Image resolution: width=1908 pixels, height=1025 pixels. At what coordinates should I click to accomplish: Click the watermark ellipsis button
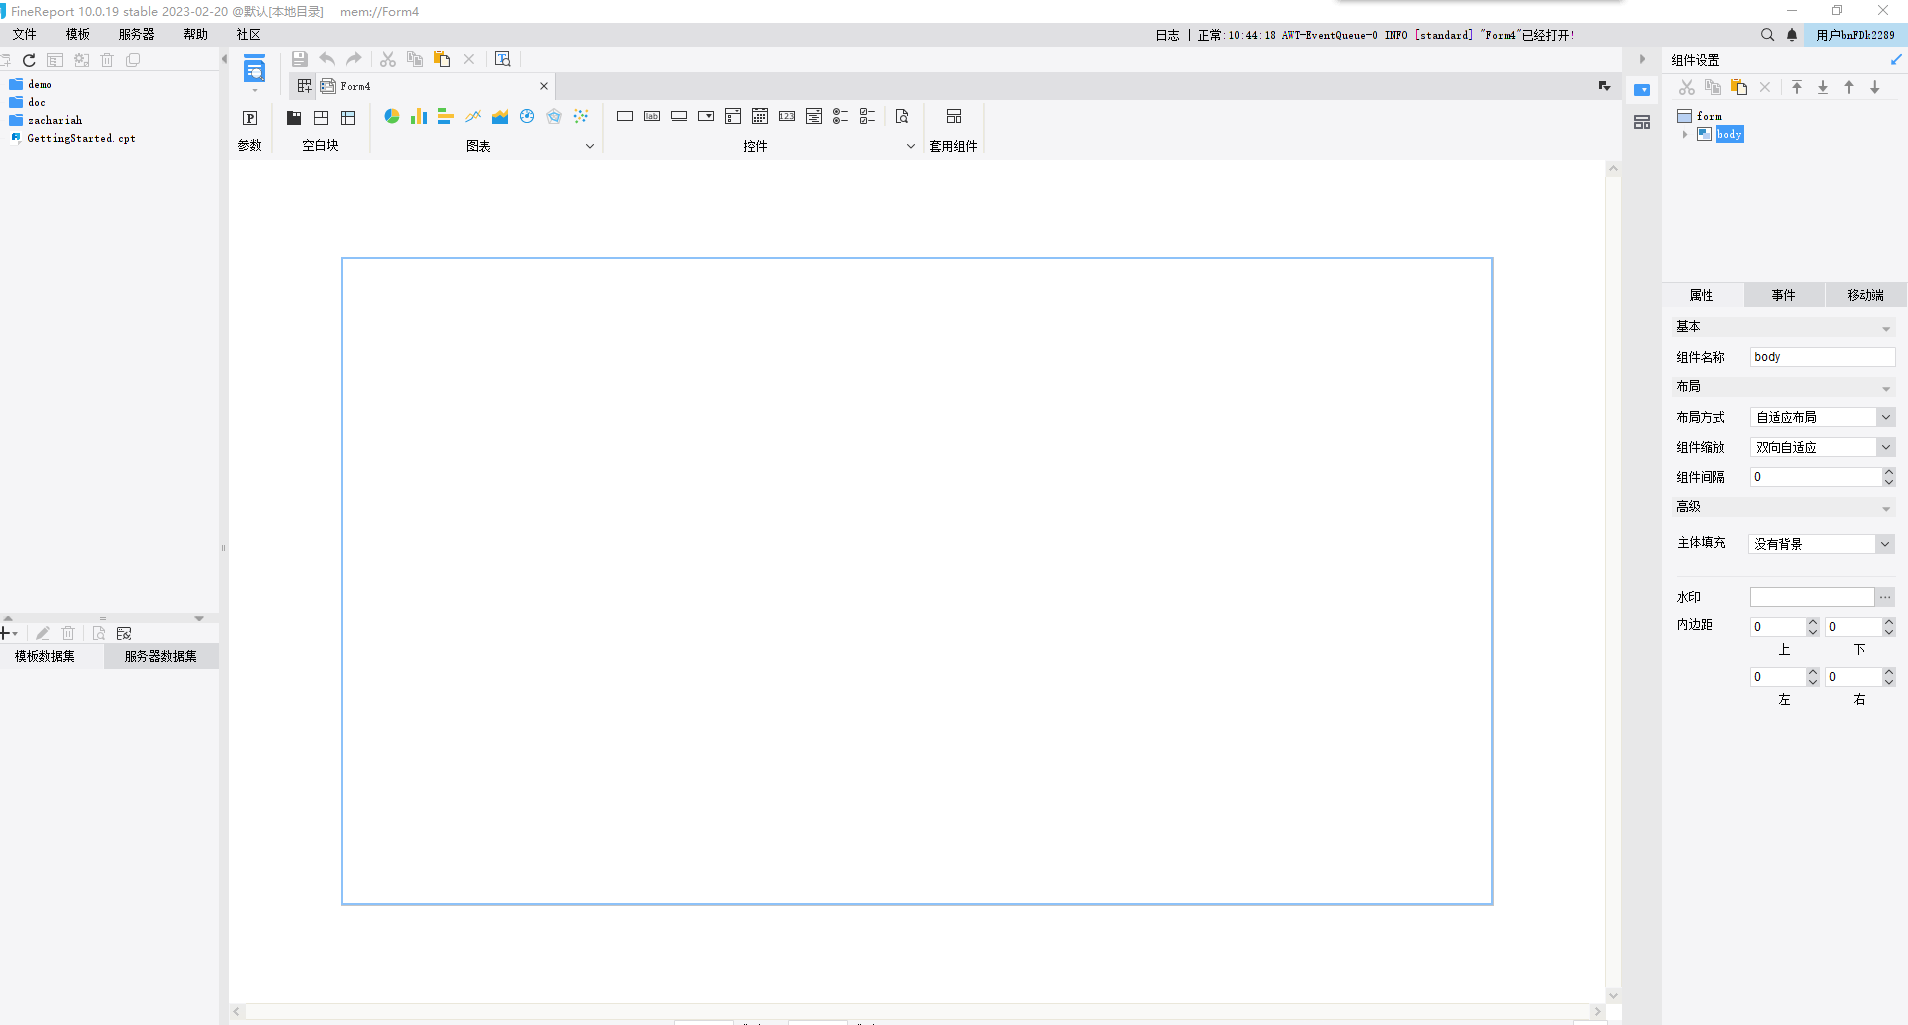[1885, 597]
